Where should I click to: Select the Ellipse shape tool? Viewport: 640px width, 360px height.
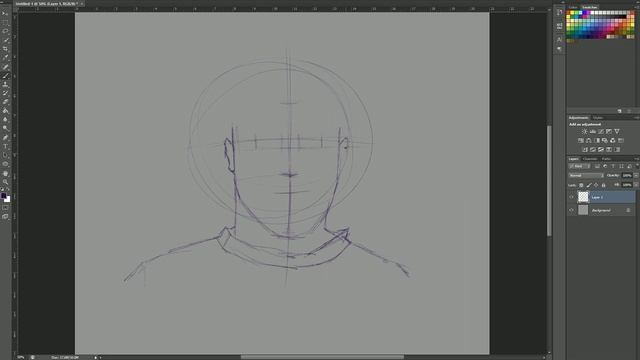coord(5,164)
